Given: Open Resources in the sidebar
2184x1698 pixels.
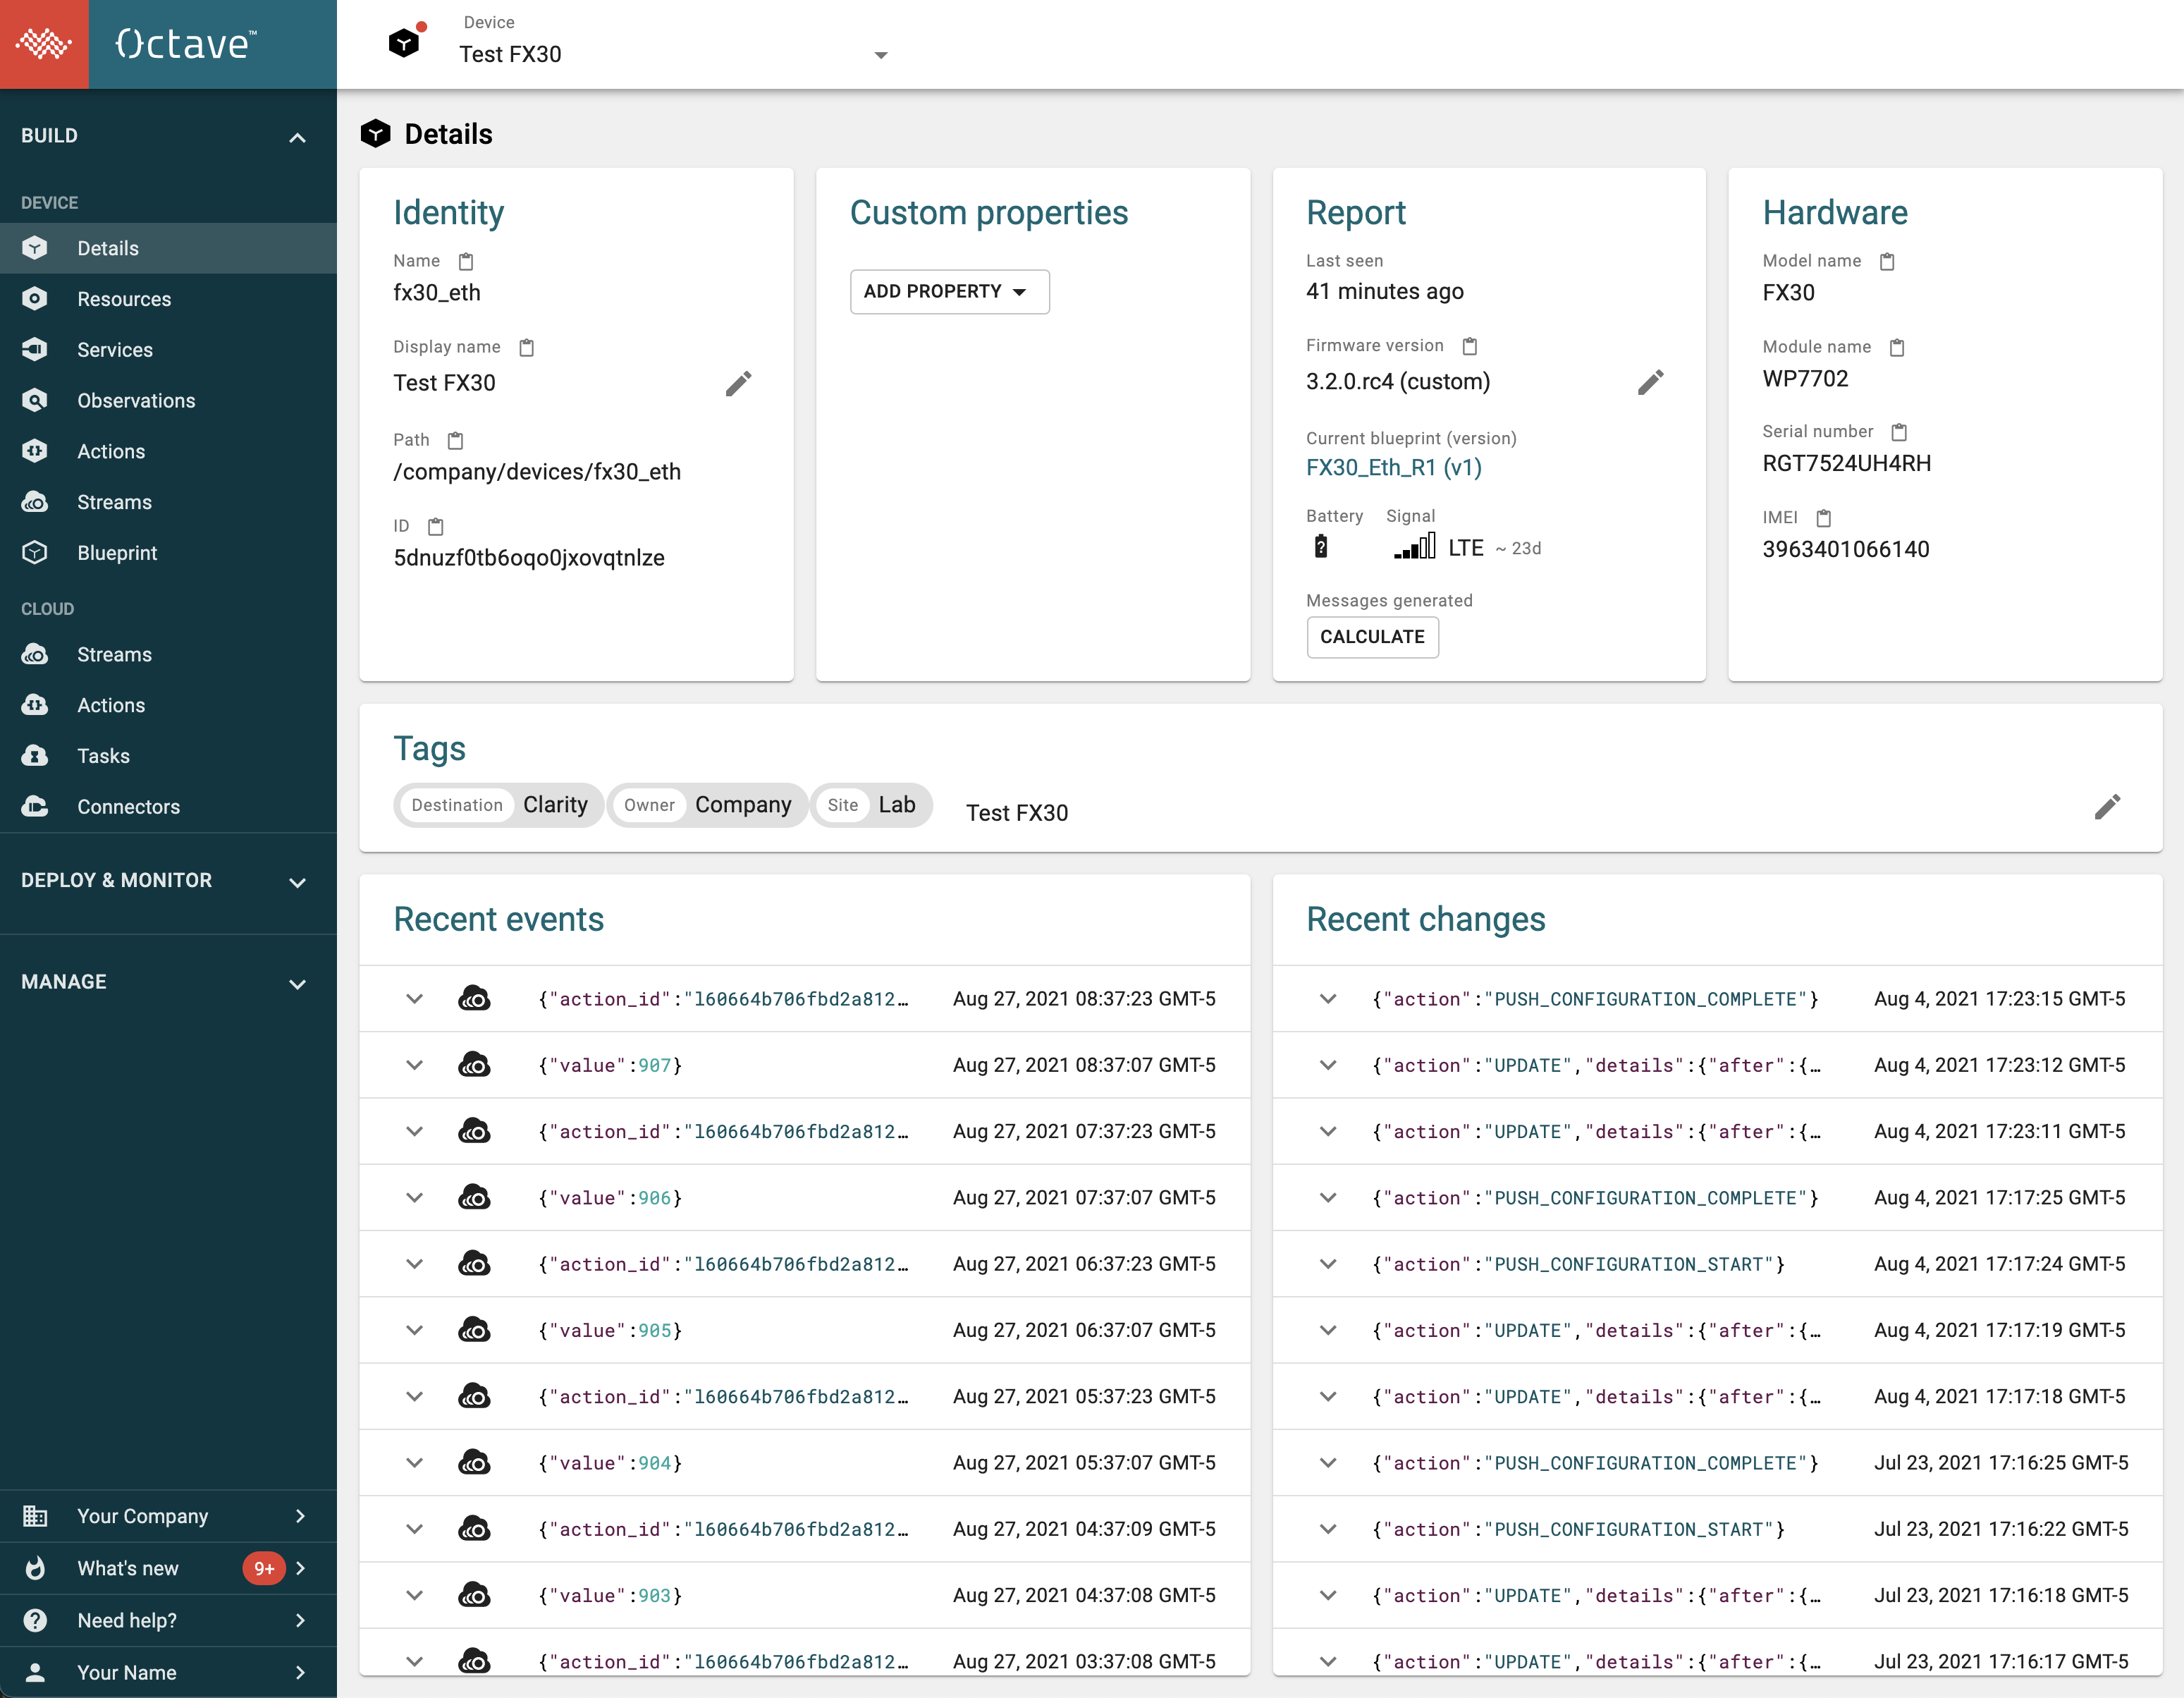Looking at the screenshot, I should pos(168,299).
